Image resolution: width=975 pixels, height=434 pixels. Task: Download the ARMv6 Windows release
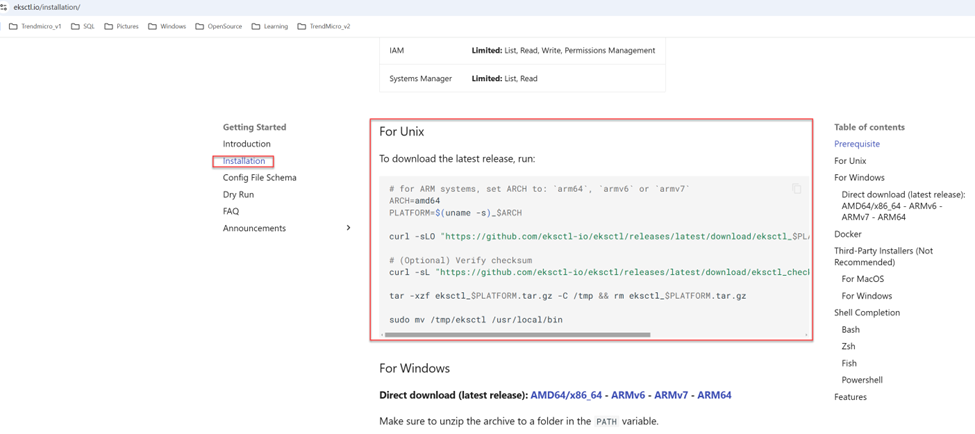tap(629, 395)
